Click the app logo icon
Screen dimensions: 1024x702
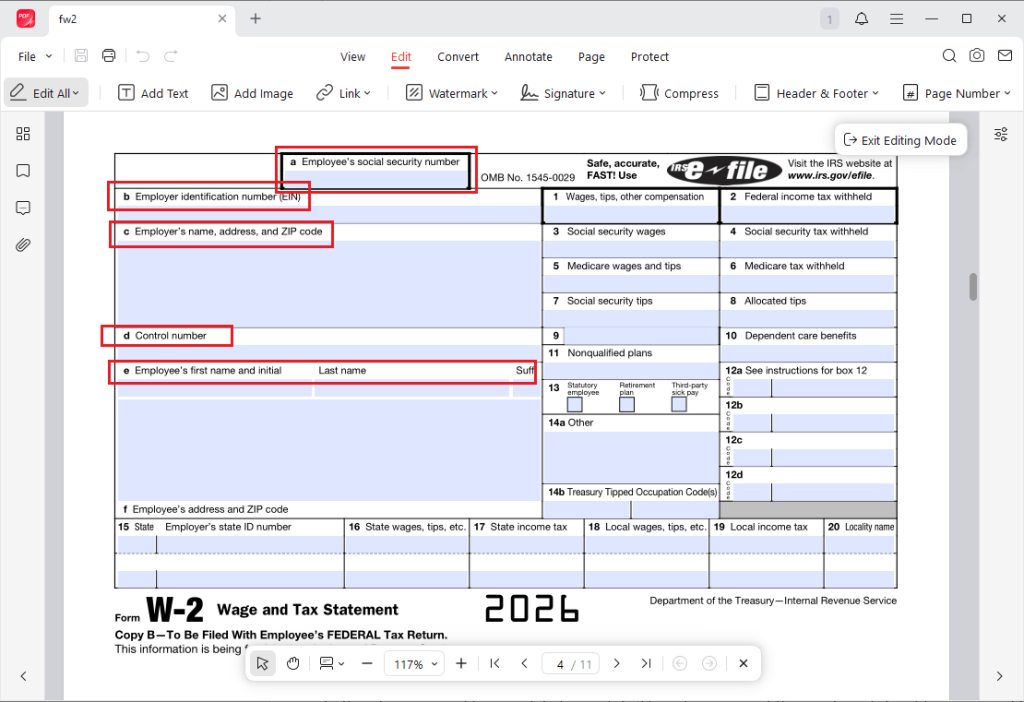25,19
